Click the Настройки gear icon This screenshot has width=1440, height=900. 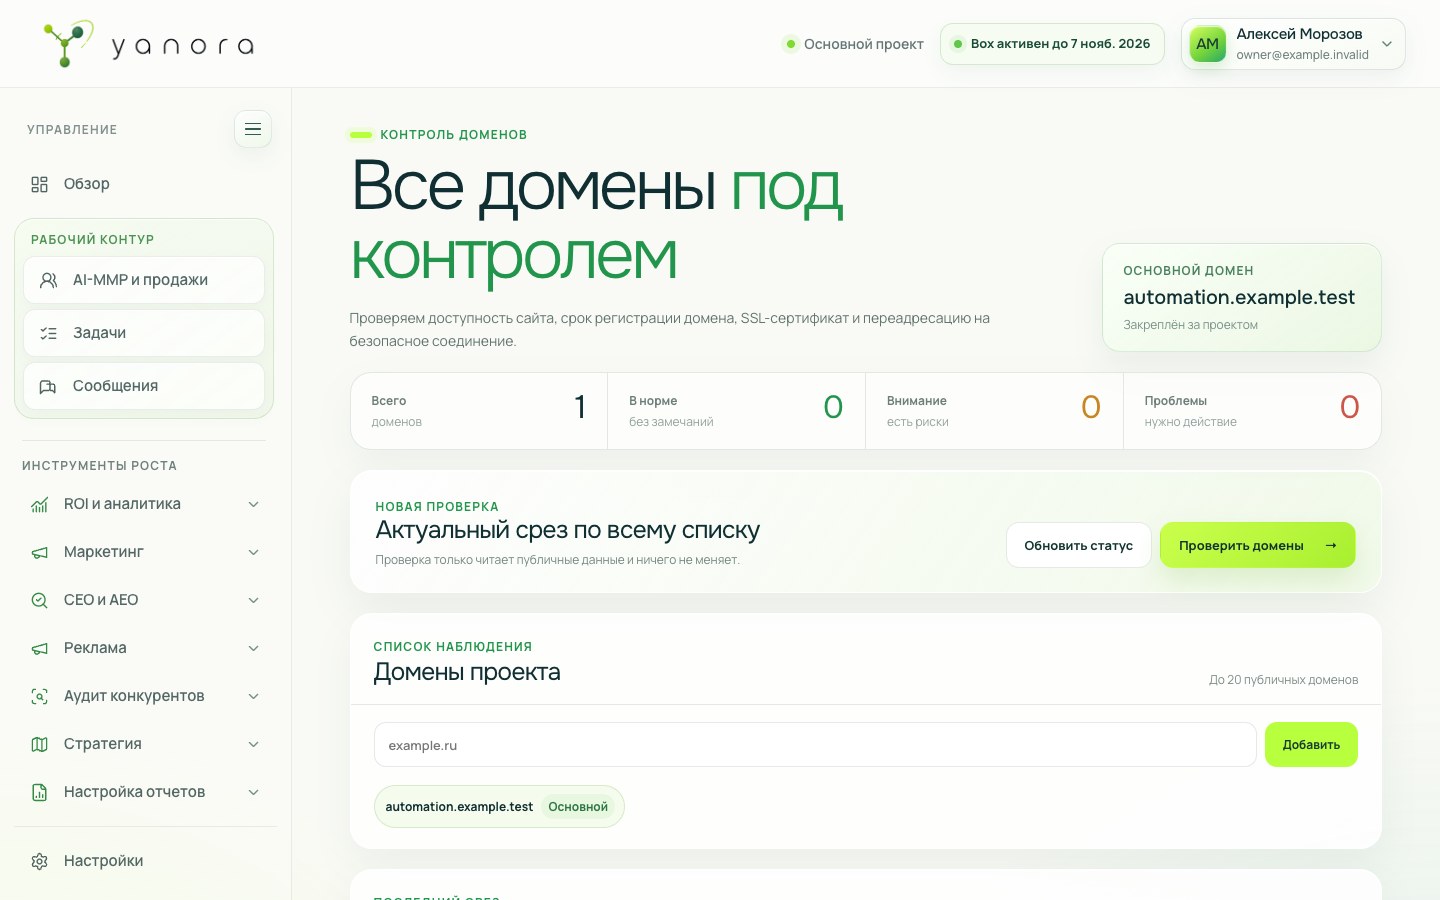(x=40, y=861)
